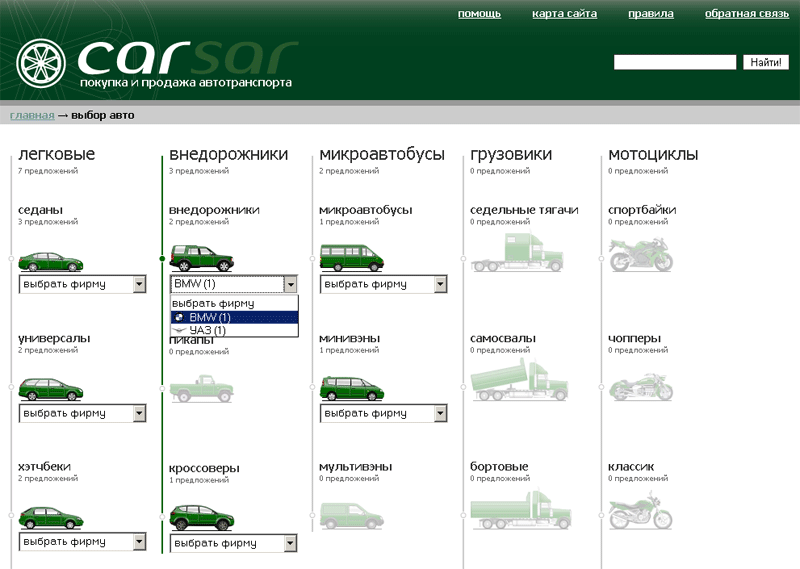Click the minibus icon under микроавтобусы
Viewport: 800px width, 569px height.
pyautogui.click(x=351, y=258)
